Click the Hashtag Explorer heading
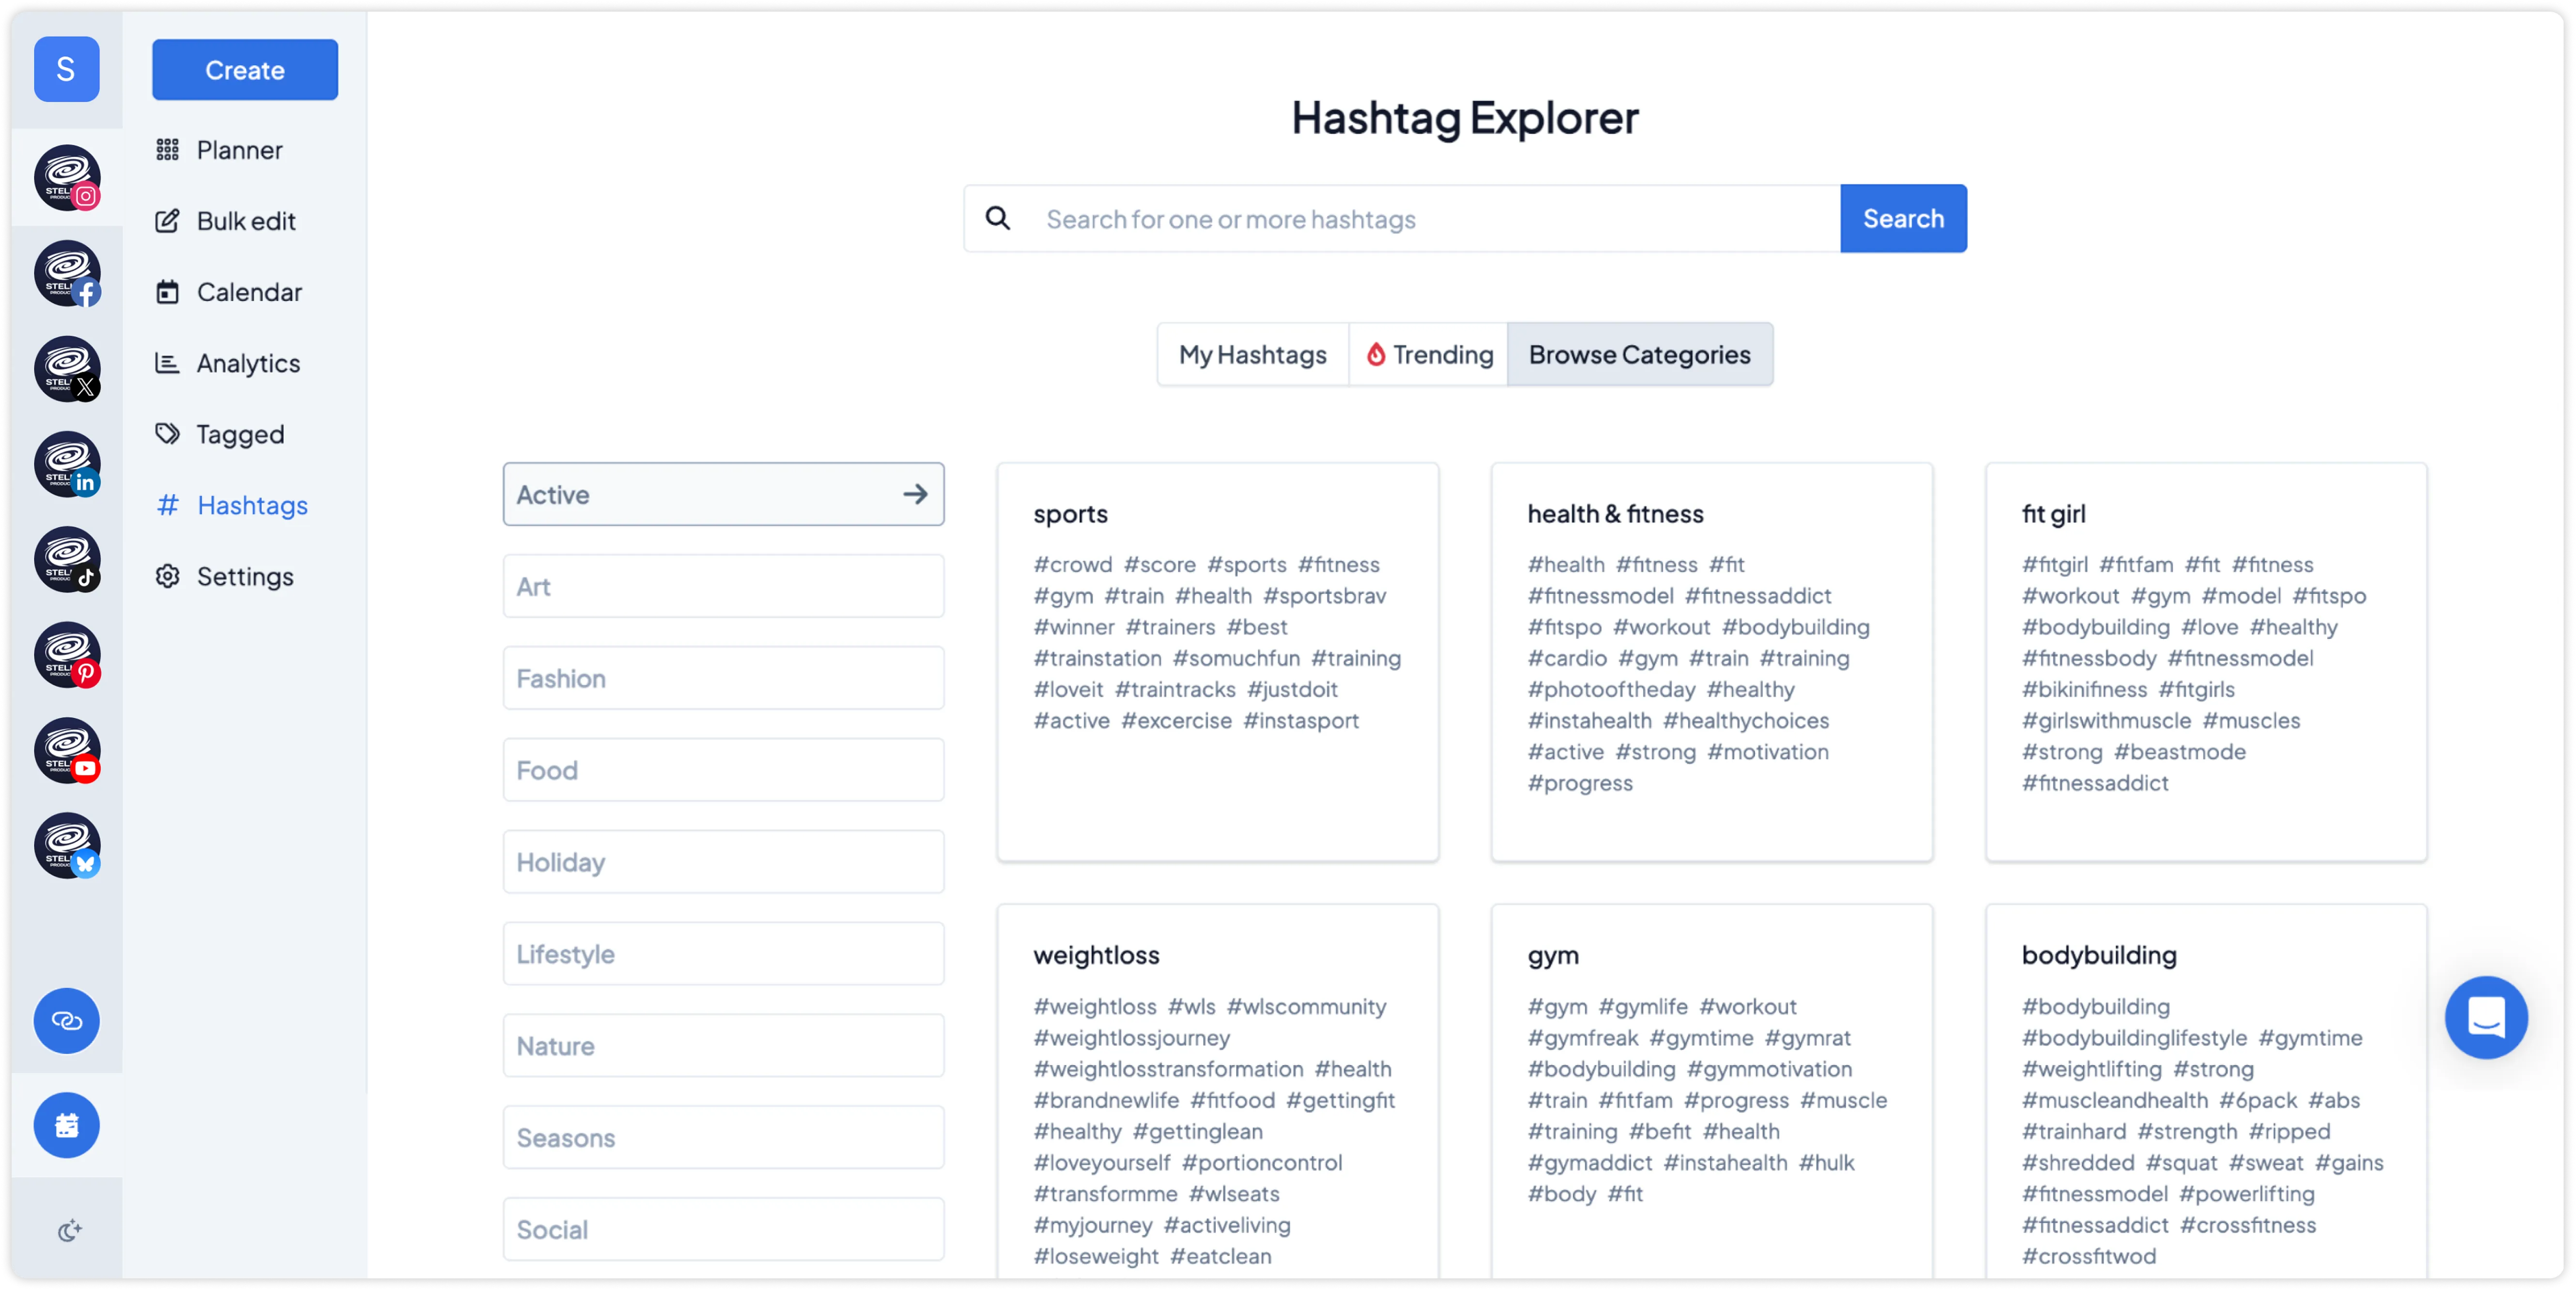Image resolution: width=2576 pixels, height=1290 pixels. click(x=1465, y=118)
